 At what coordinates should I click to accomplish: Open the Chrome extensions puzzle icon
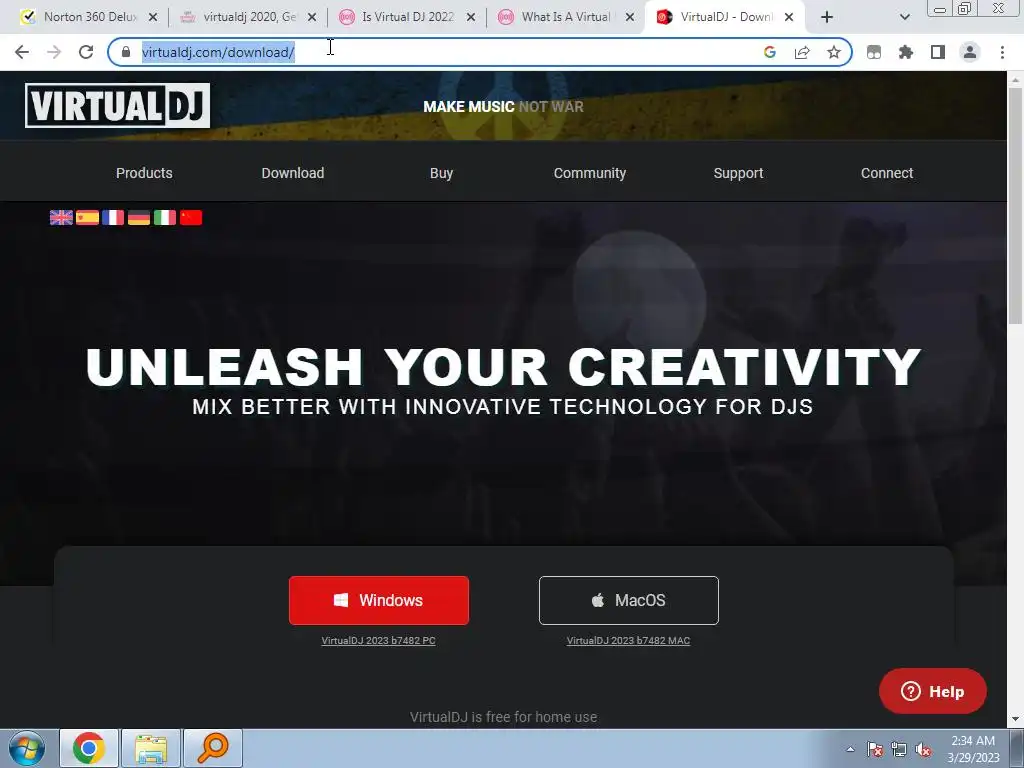[906, 52]
